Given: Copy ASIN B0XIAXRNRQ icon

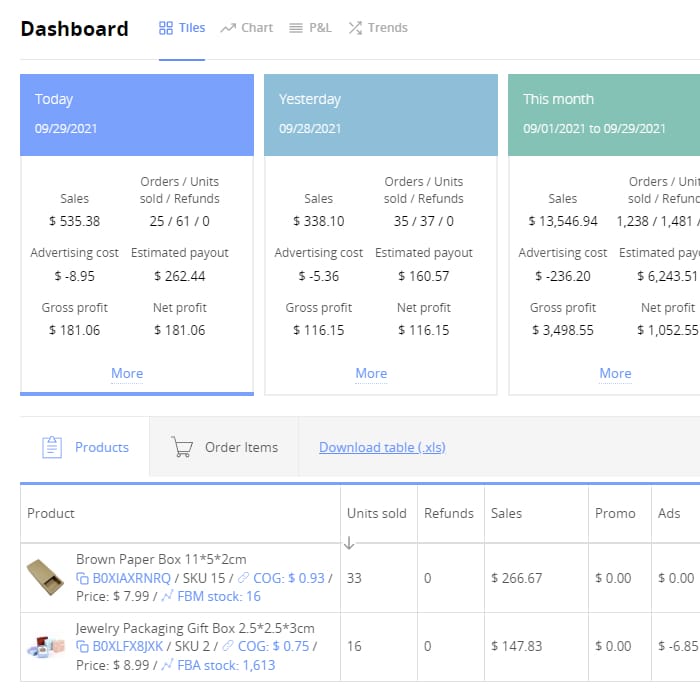Looking at the screenshot, I should point(82,579).
